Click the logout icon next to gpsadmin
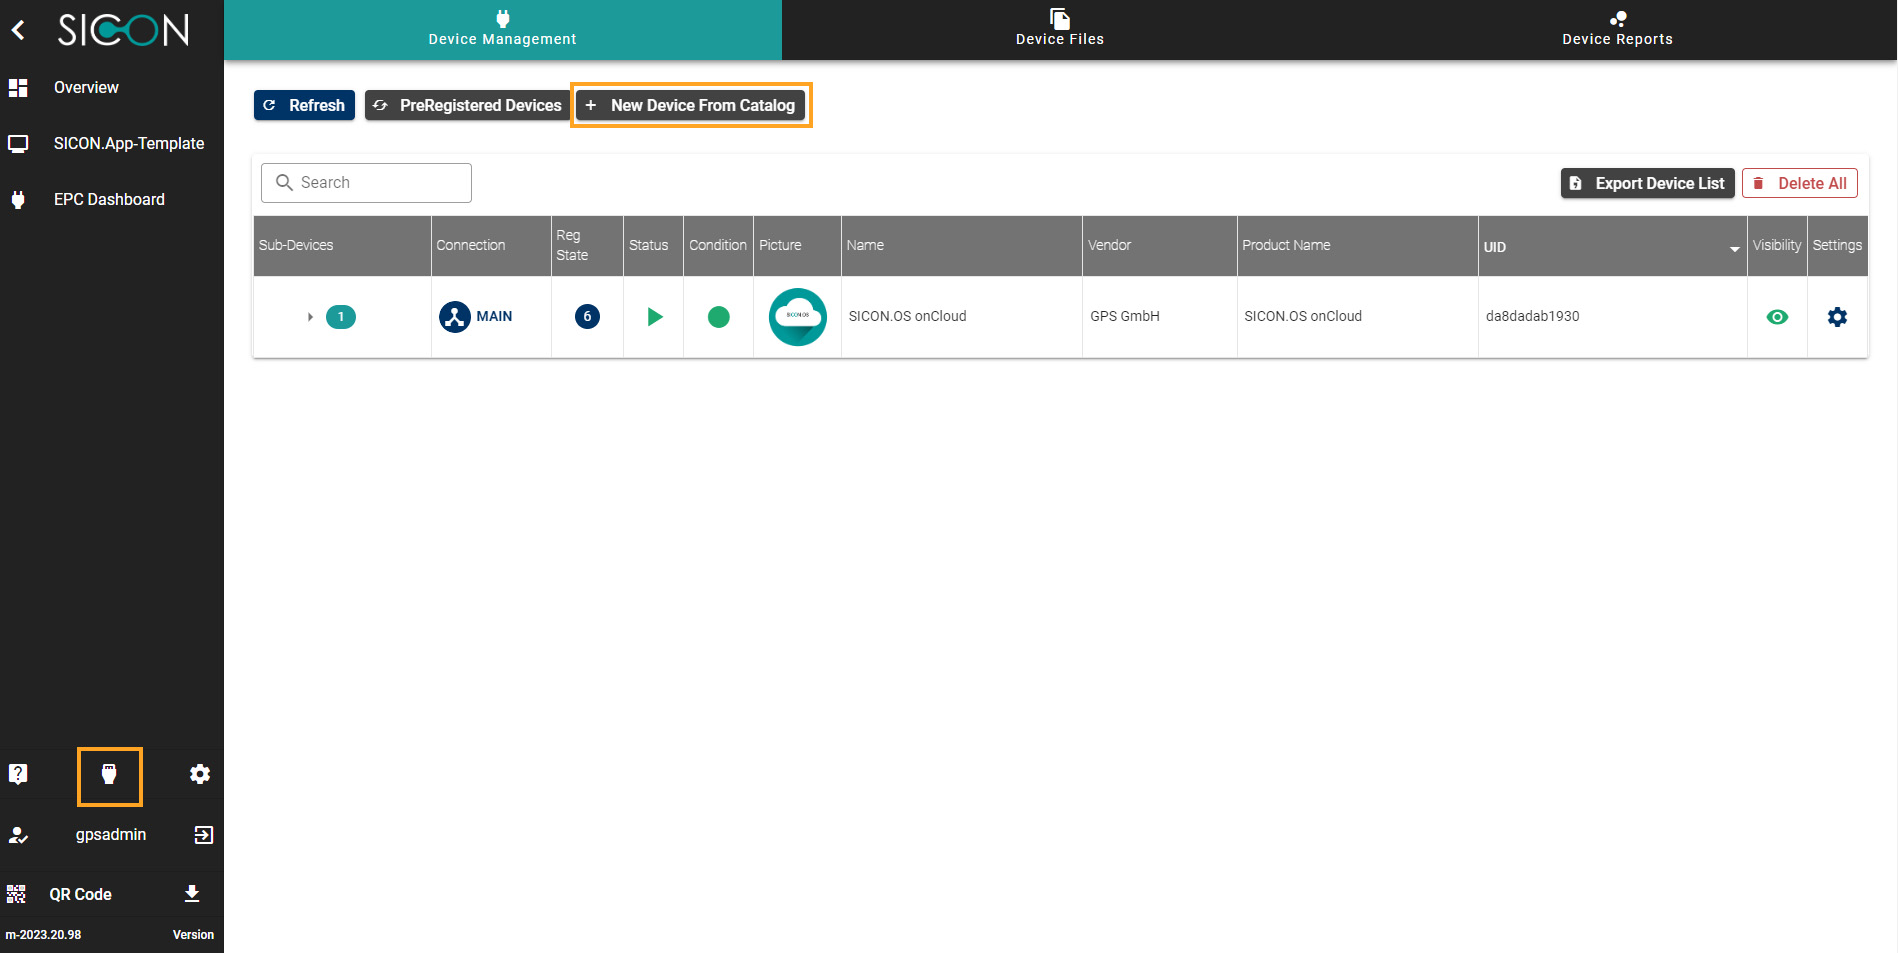The height and width of the screenshot is (953, 1898). click(x=204, y=835)
